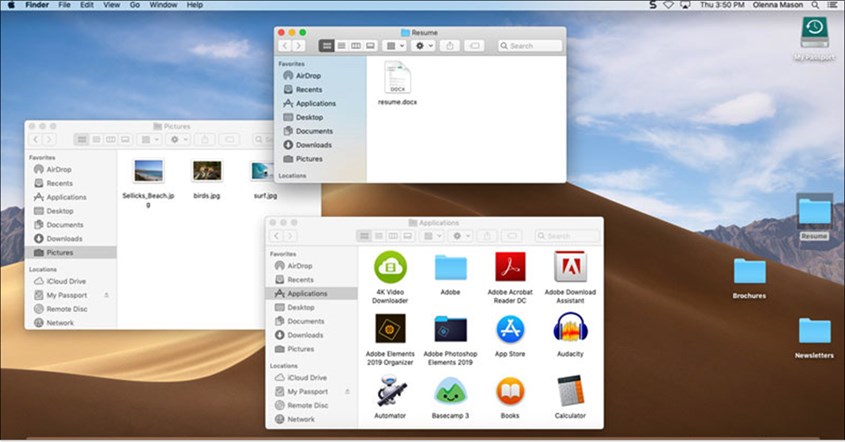Open the View menu
Image resolution: width=845 pixels, height=442 pixels.
click(112, 5)
